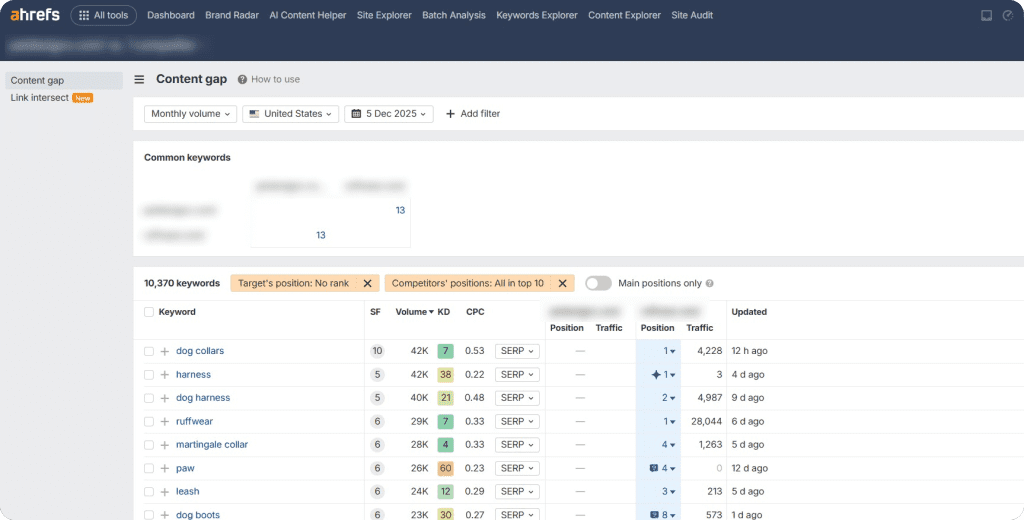Remove Competitors' positions: All in top 10 filter
This screenshot has width=1024, height=520.
pyautogui.click(x=562, y=284)
